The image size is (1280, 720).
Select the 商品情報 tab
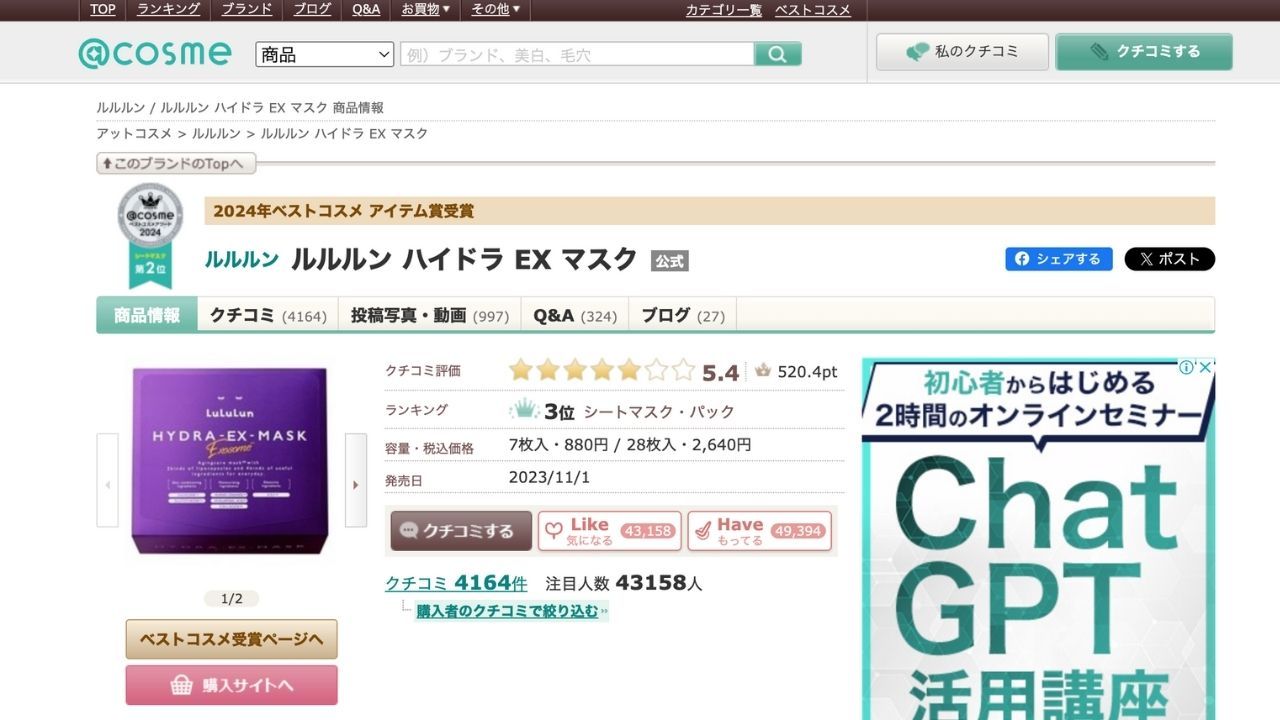(147, 315)
